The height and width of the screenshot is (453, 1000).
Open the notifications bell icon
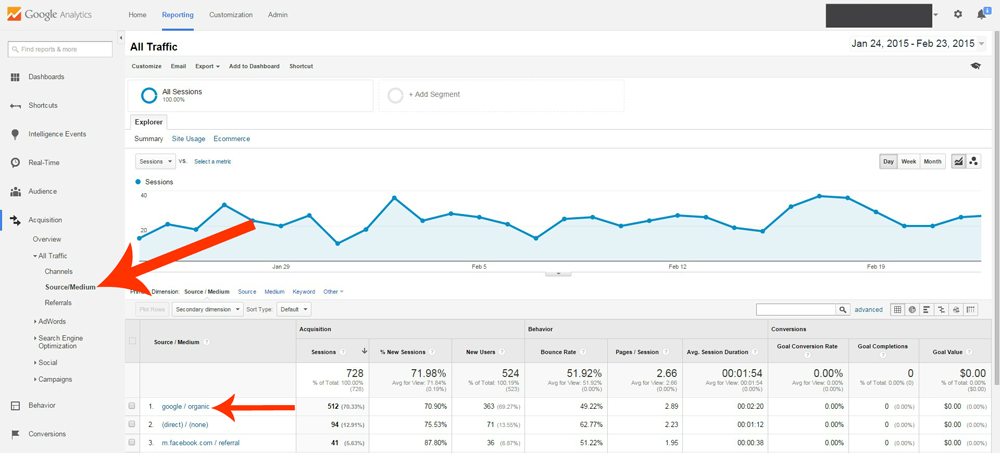tap(981, 15)
